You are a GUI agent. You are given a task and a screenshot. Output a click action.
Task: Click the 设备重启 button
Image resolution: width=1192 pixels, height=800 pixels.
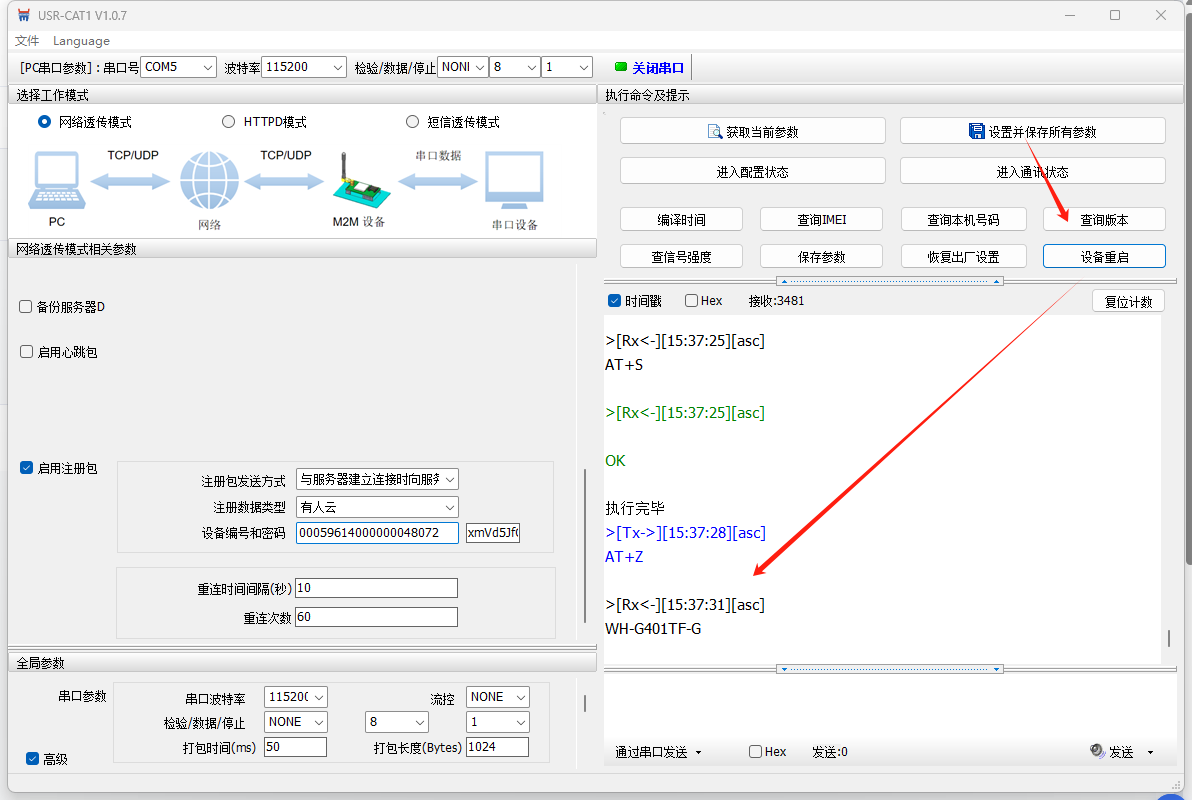(x=1104, y=257)
